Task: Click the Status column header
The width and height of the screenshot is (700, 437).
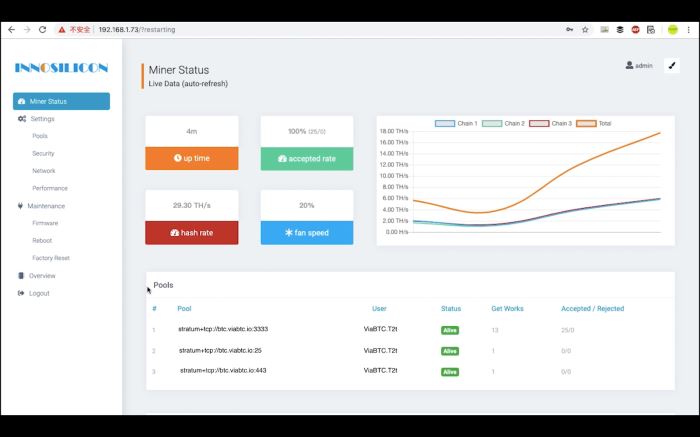Action: coord(450,308)
